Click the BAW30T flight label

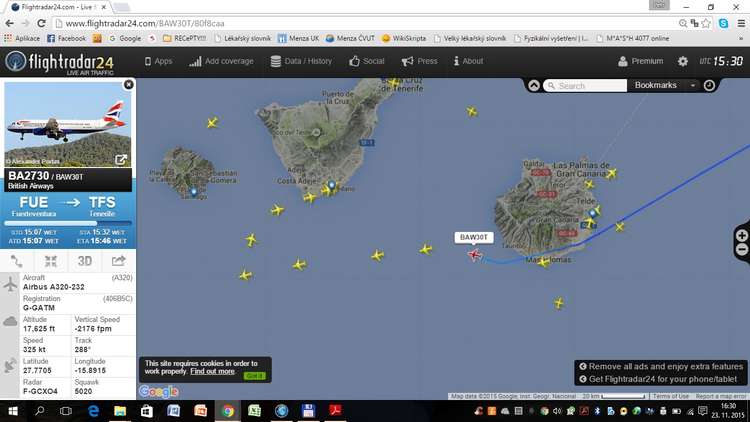pyautogui.click(x=474, y=237)
